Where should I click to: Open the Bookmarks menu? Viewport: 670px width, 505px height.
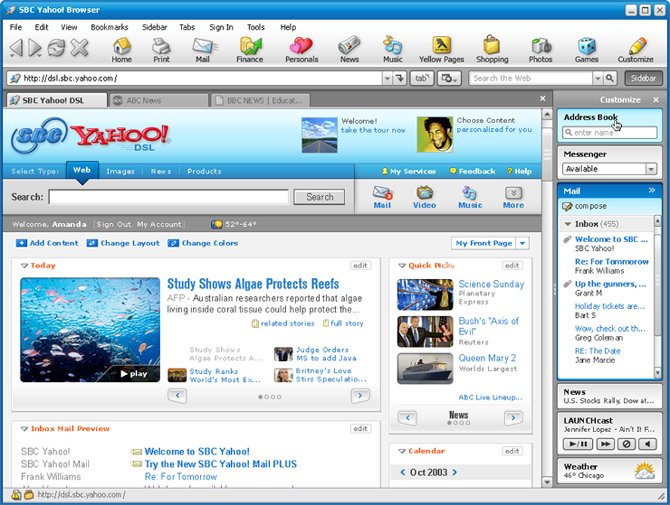109,27
